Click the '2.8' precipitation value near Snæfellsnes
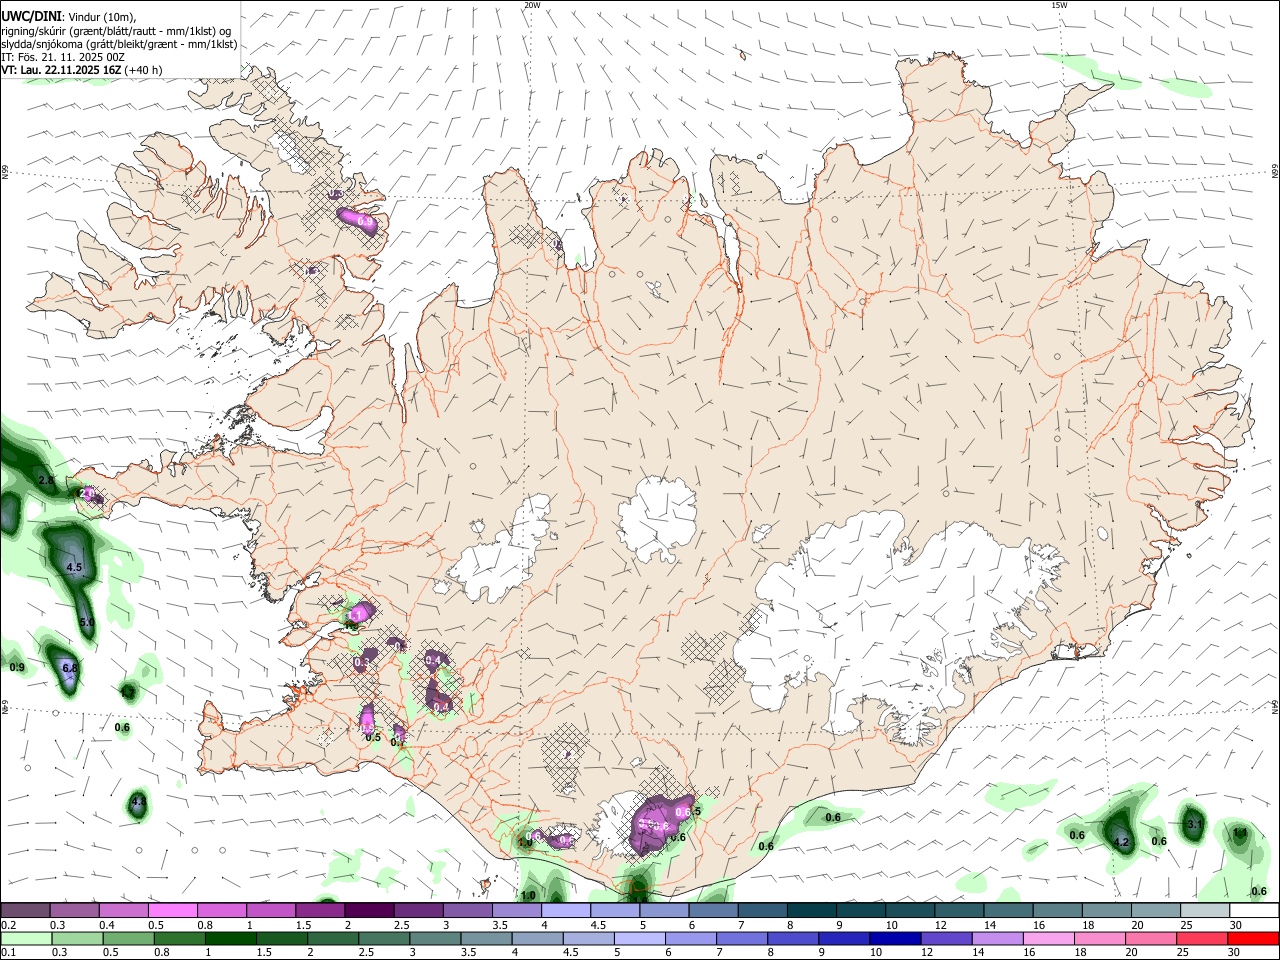The width and height of the screenshot is (1280, 960). [46, 481]
